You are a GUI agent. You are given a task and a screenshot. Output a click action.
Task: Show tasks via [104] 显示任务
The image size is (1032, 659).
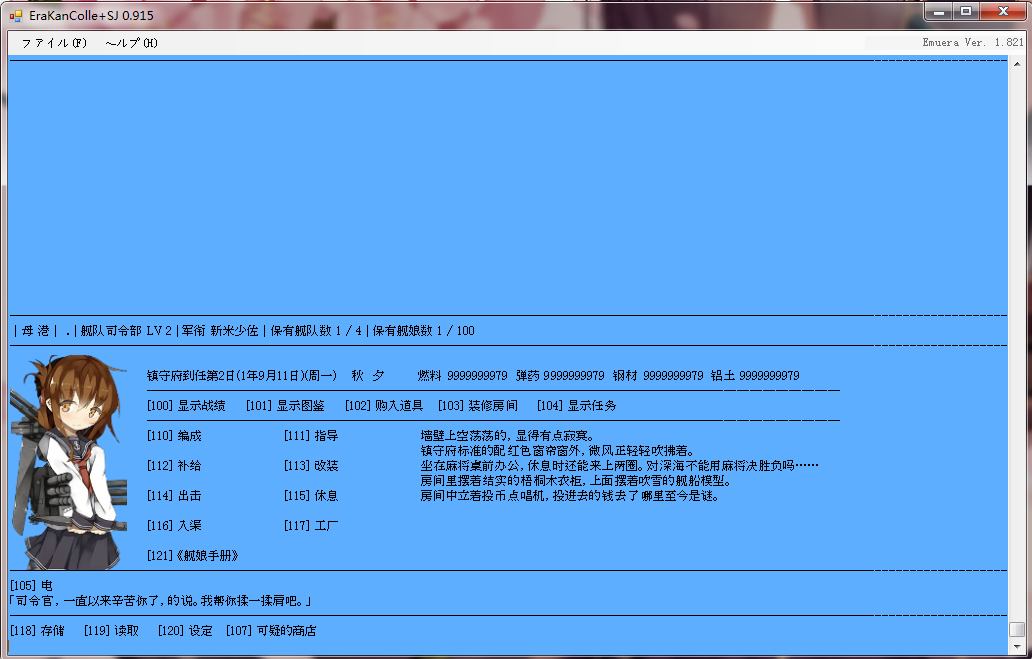(x=576, y=406)
